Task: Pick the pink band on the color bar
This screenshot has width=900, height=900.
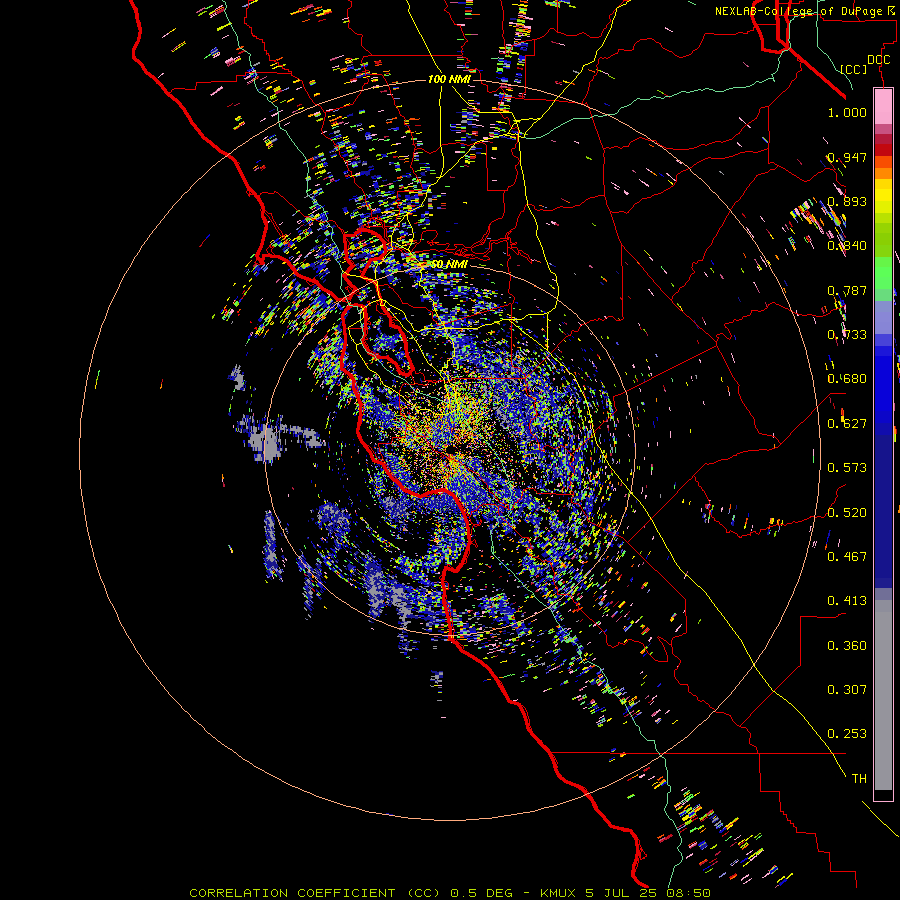Action: click(883, 107)
